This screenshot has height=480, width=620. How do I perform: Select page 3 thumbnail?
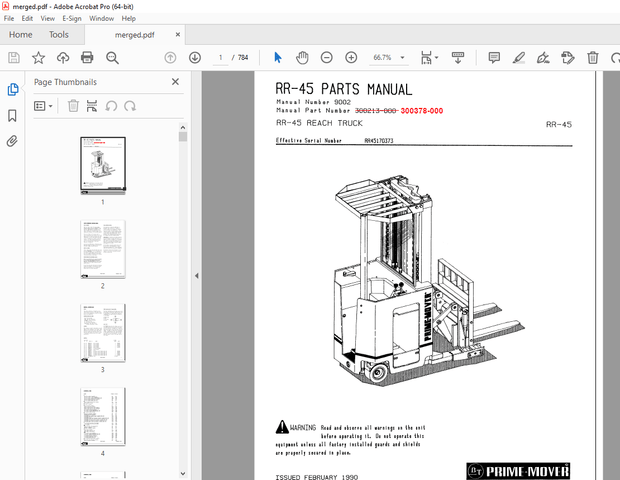[x=103, y=333]
